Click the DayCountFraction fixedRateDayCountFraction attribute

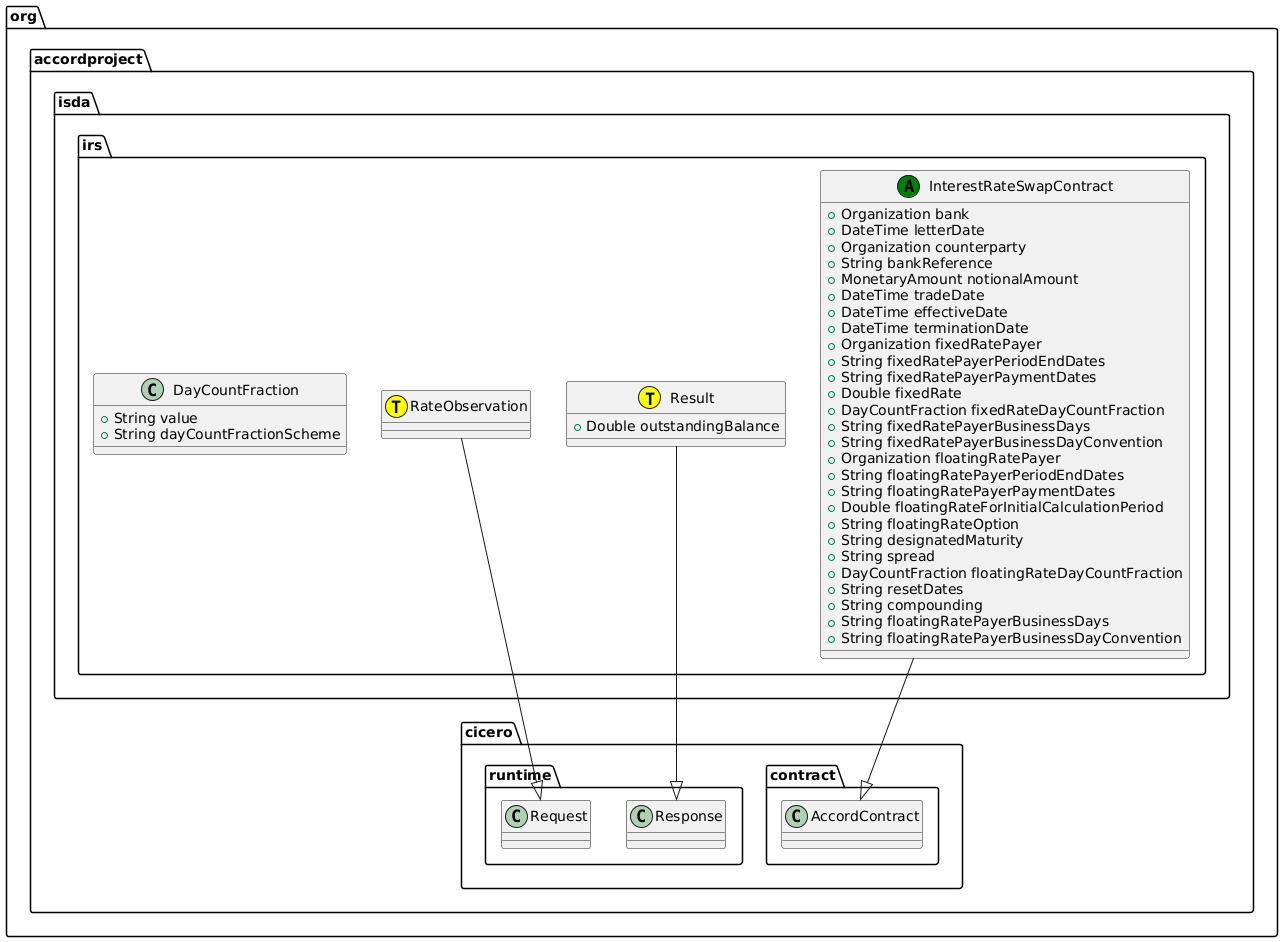(x=1002, y=410)
